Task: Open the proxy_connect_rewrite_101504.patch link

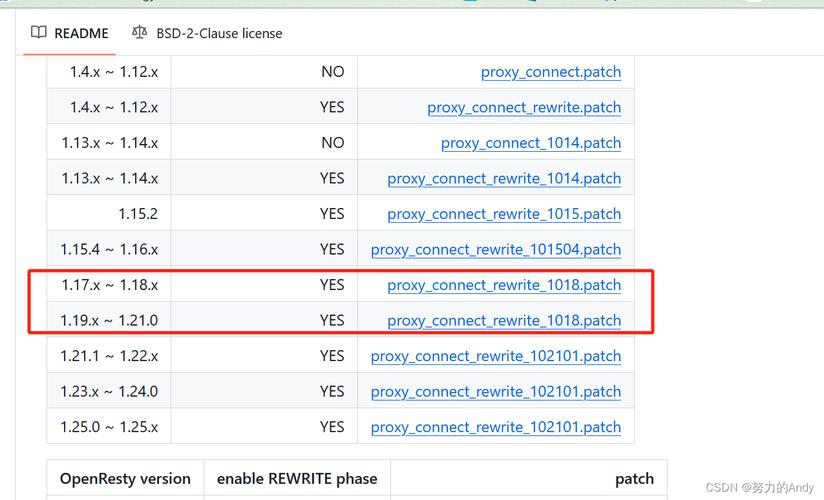Action: (496, 249)
